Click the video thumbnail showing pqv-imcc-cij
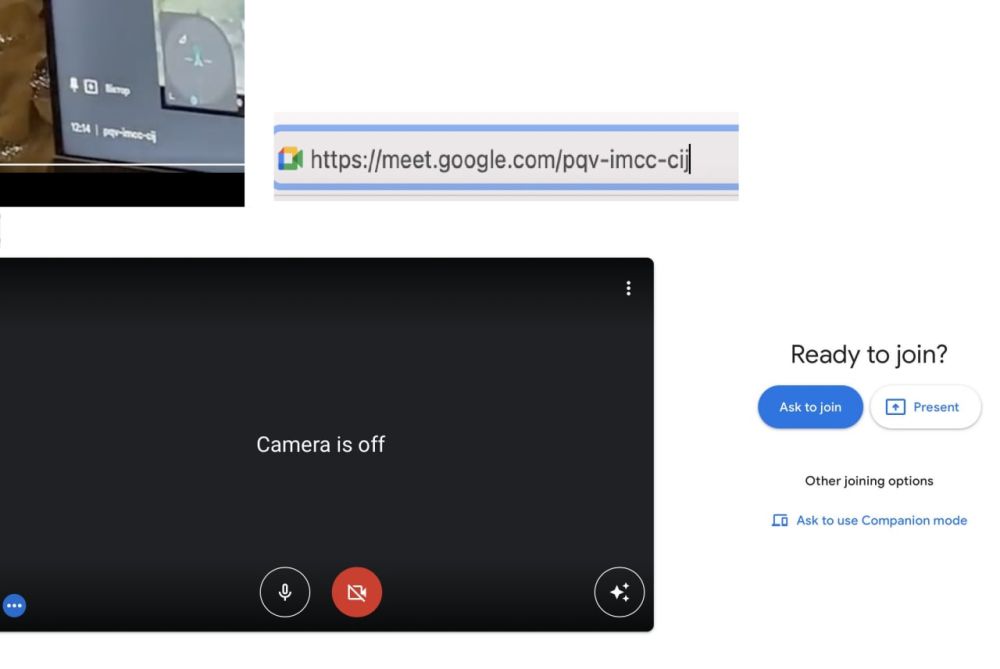This screenshot has width=1000, height=669. [122, 103]
